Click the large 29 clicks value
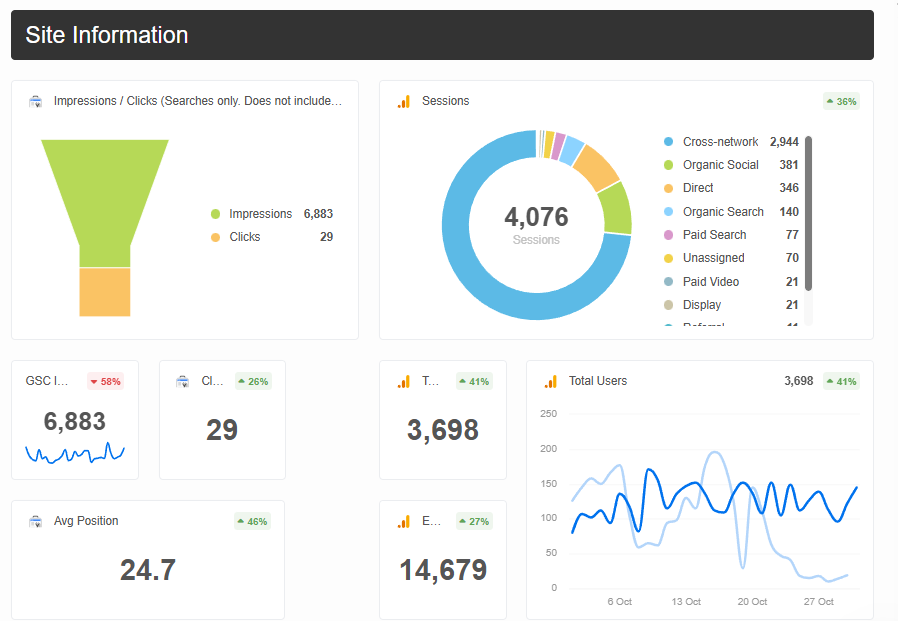The width and height of the screenshot is (898, 621). [x=222, y=430]
